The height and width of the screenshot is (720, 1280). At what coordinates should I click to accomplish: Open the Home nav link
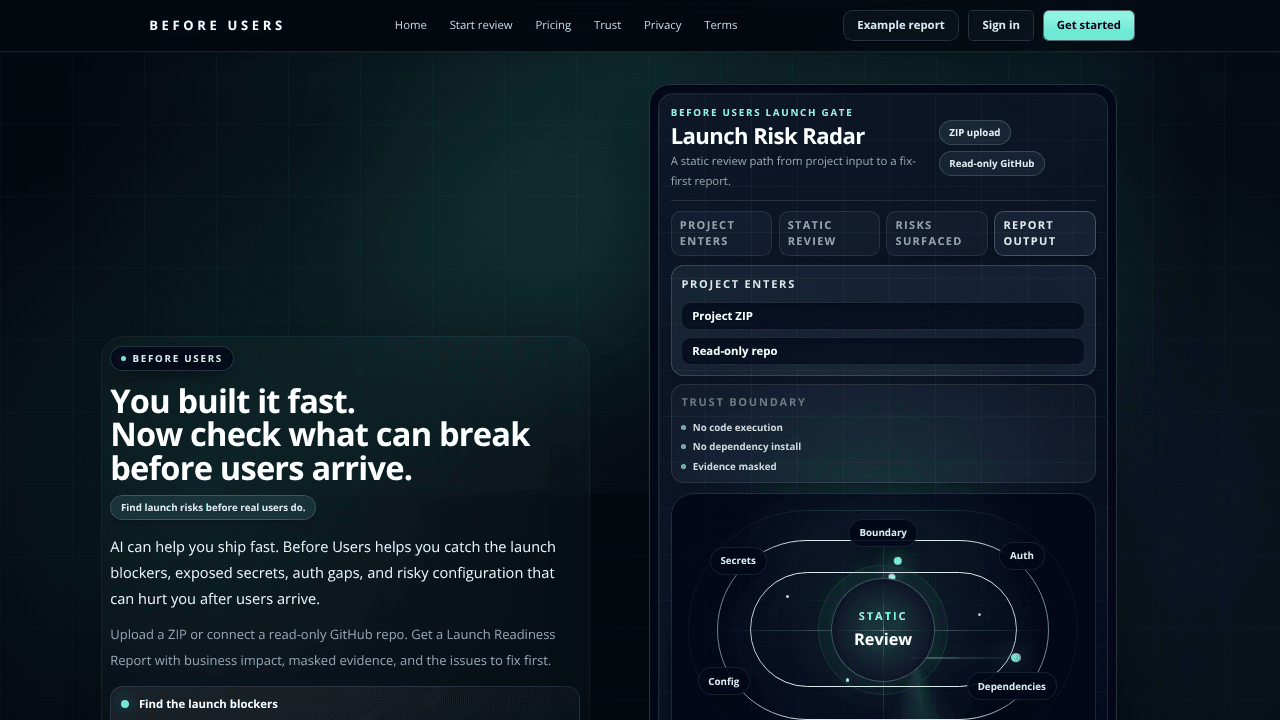click(x=410, y=25)
